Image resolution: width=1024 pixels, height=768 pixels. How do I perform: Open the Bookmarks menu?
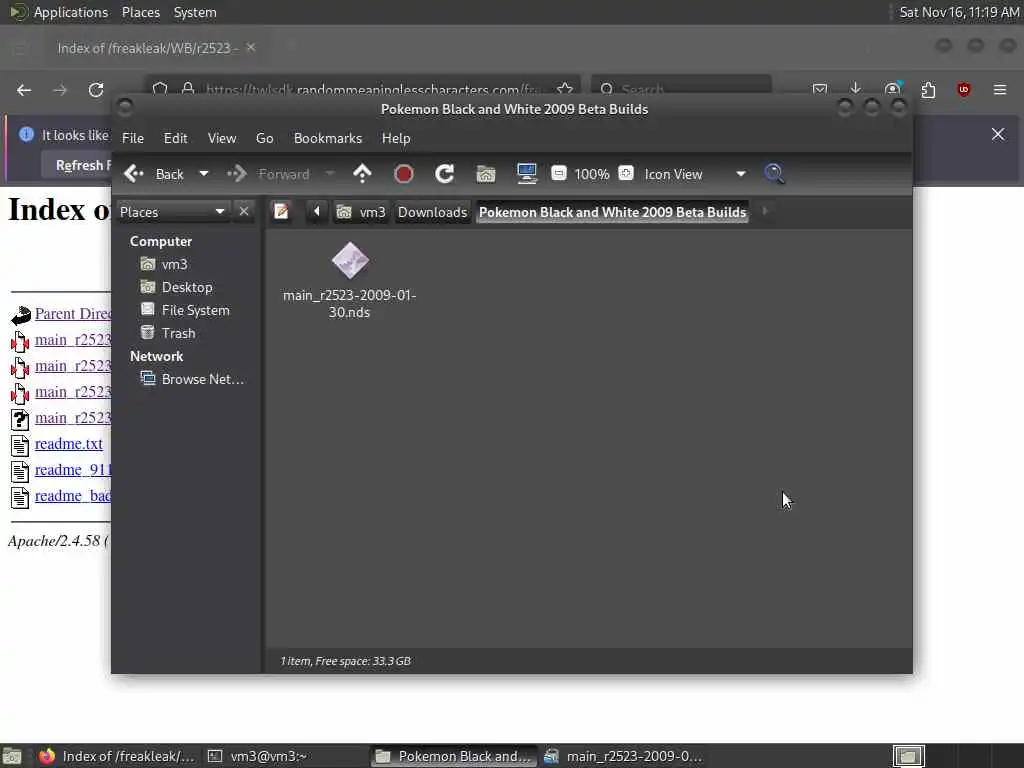tap(328, 138)
